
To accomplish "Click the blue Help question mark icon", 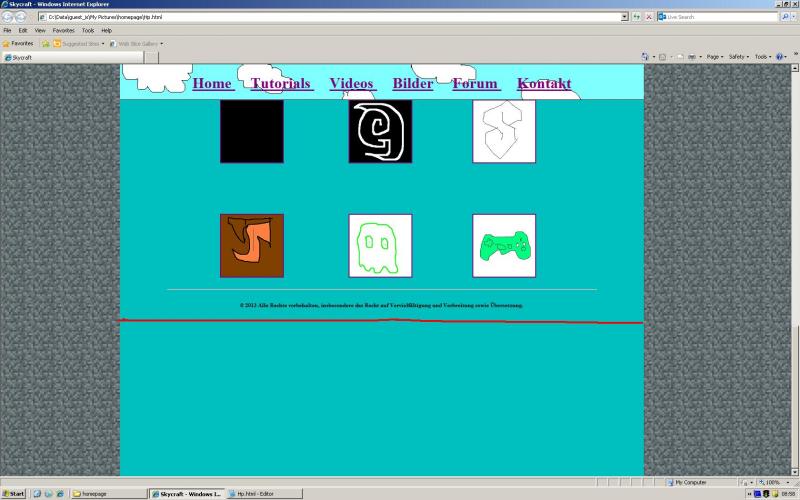I will click(779, 57).
